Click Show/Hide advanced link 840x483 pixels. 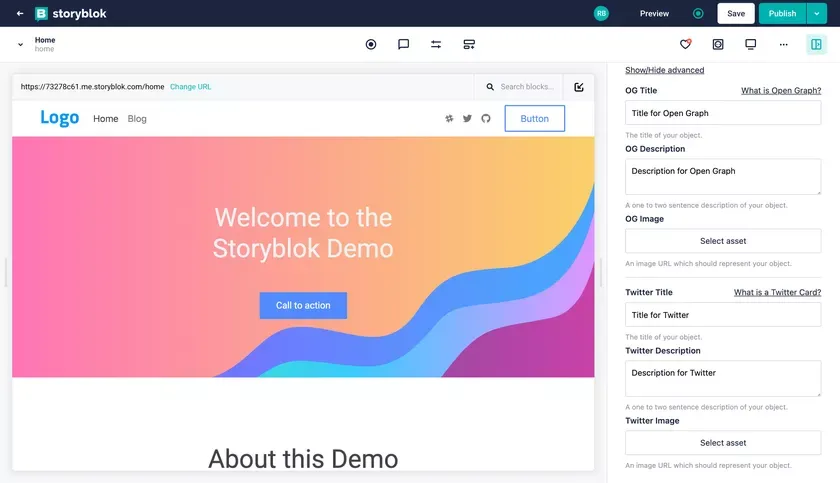(x=664, y=70)
